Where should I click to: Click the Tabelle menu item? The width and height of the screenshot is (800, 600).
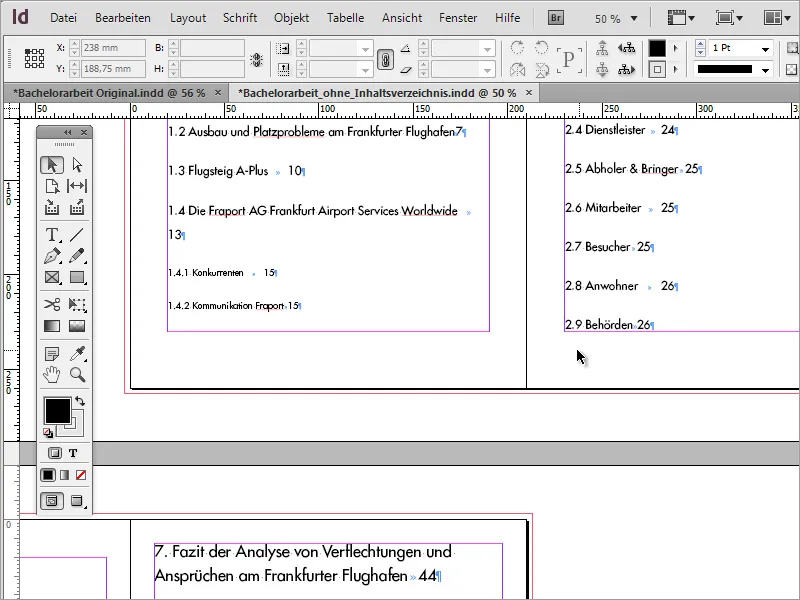pyautogui.click(x=346, y=18)
